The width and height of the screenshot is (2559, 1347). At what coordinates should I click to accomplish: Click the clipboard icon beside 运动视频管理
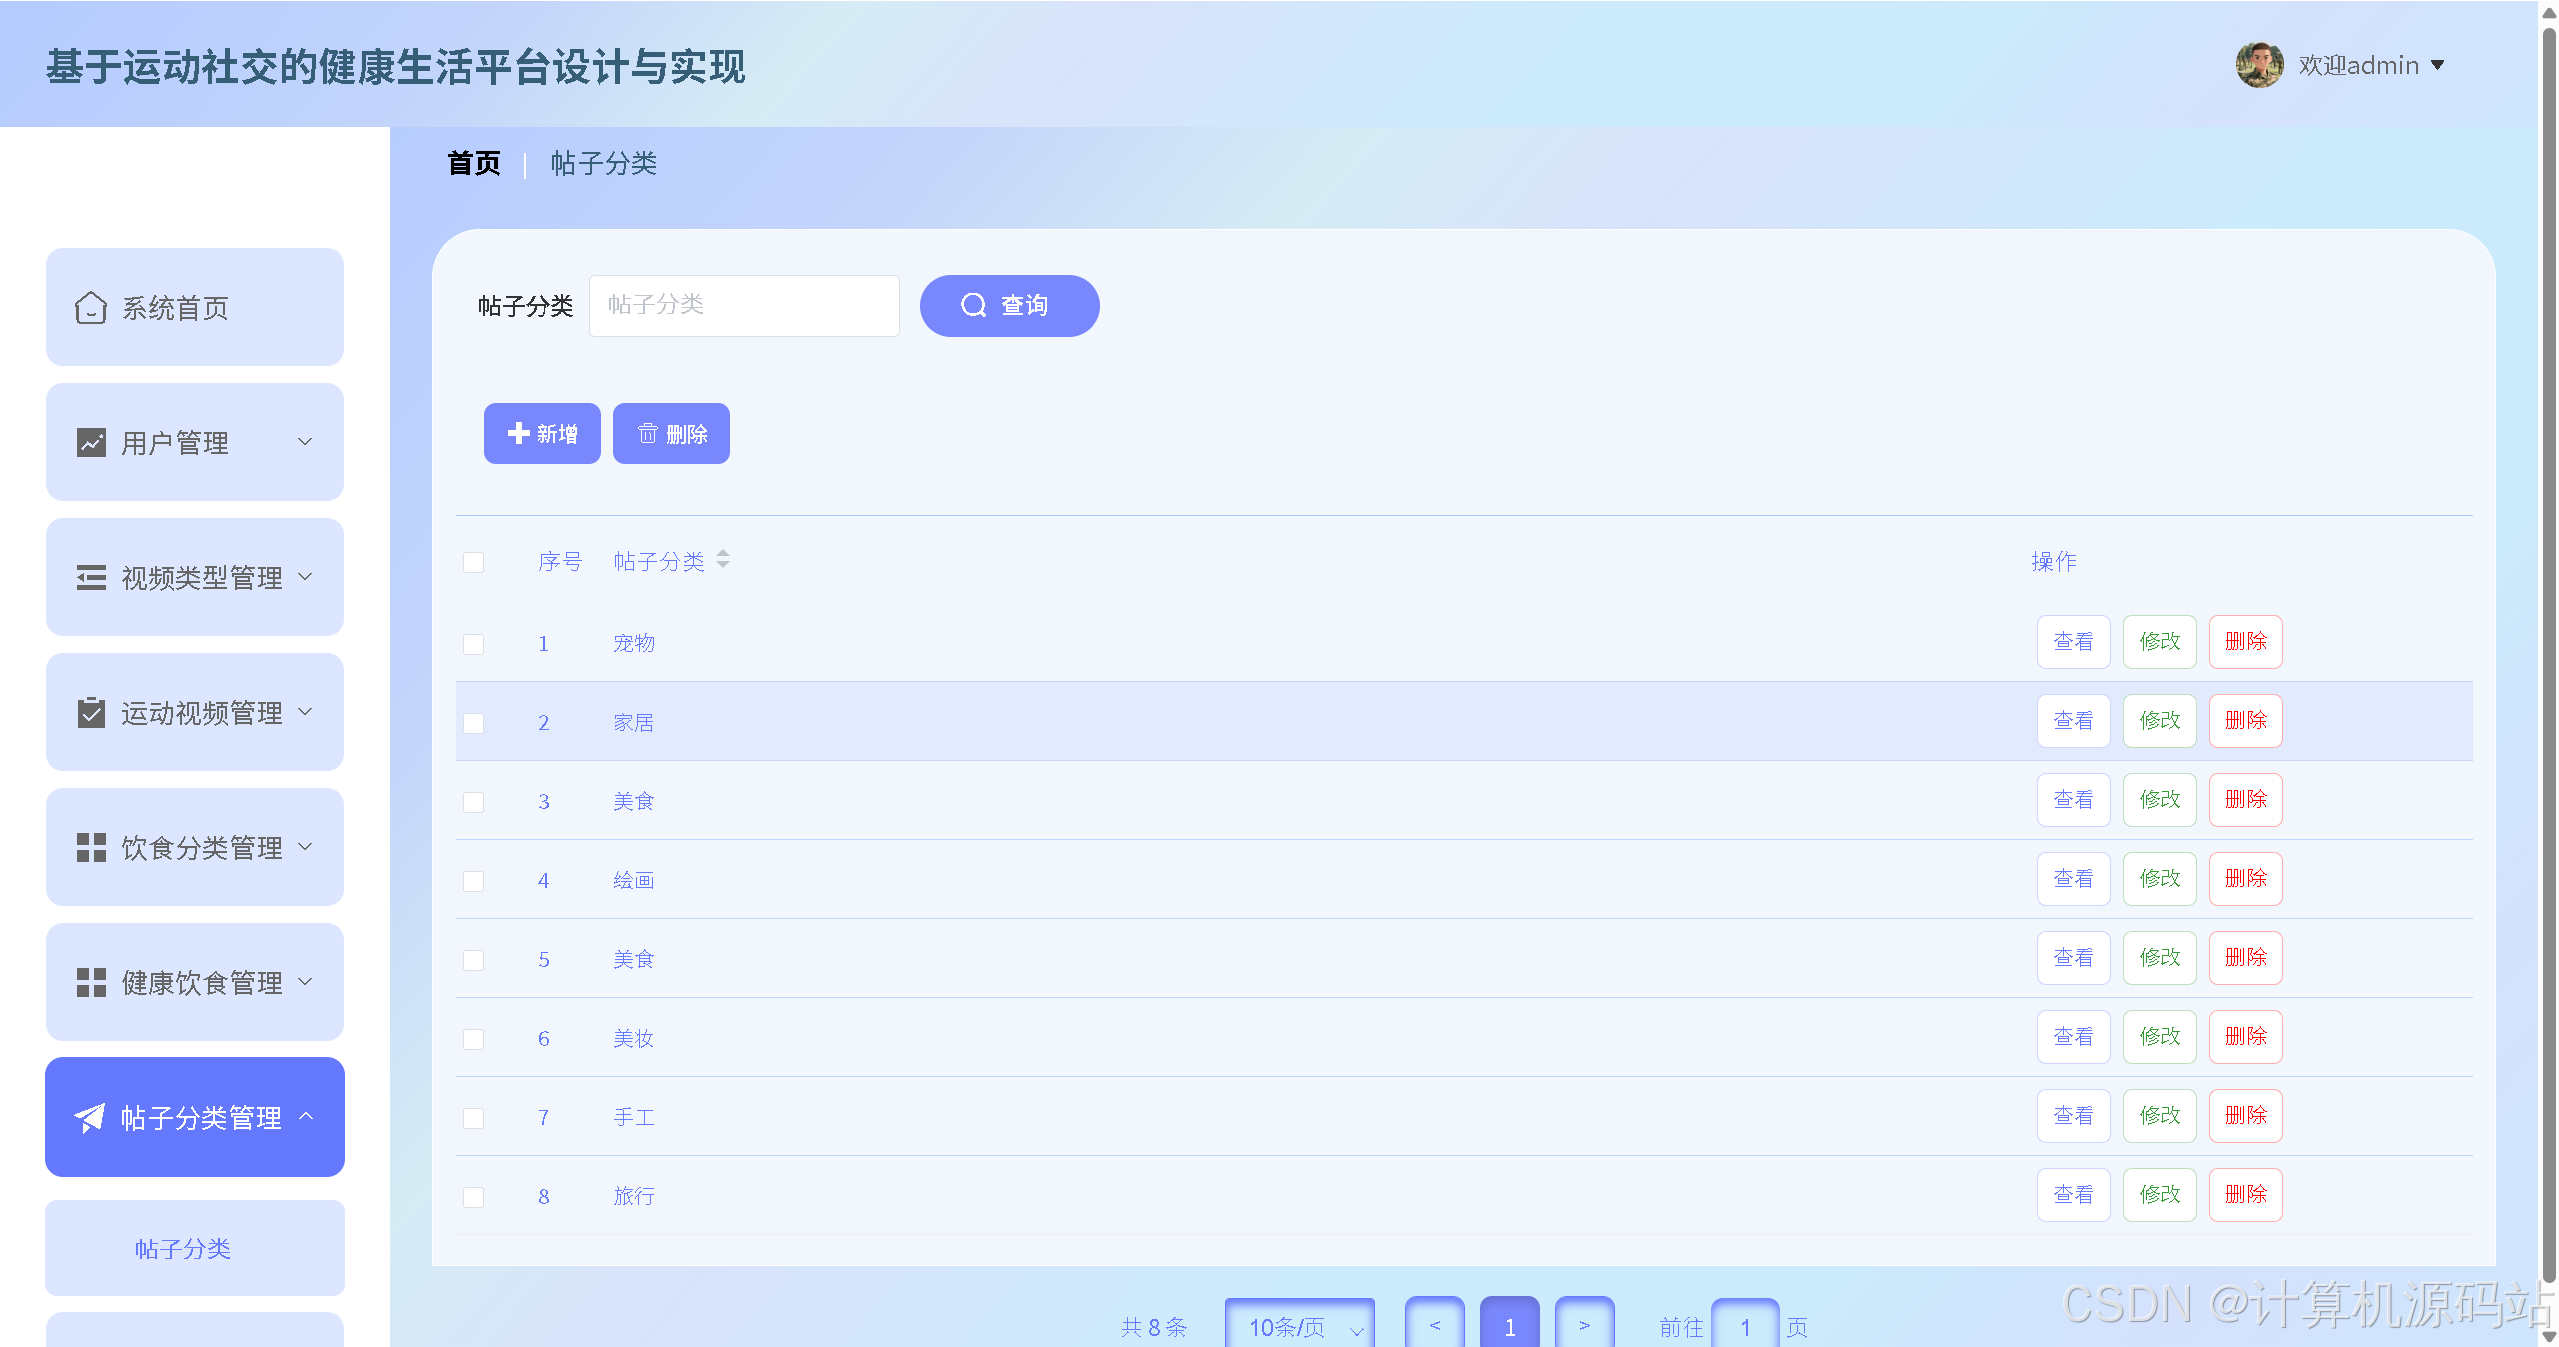click(91, 713)
